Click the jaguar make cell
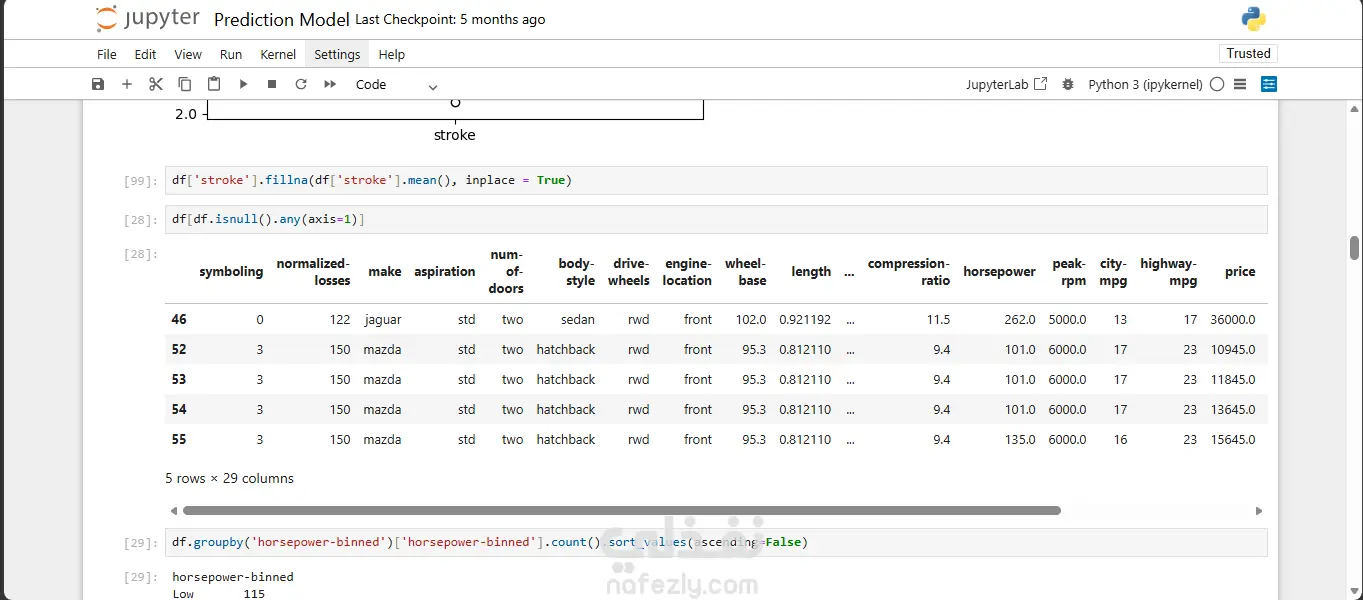The height and width of the screenshot is (600, 1363). [x=383, y=320]
